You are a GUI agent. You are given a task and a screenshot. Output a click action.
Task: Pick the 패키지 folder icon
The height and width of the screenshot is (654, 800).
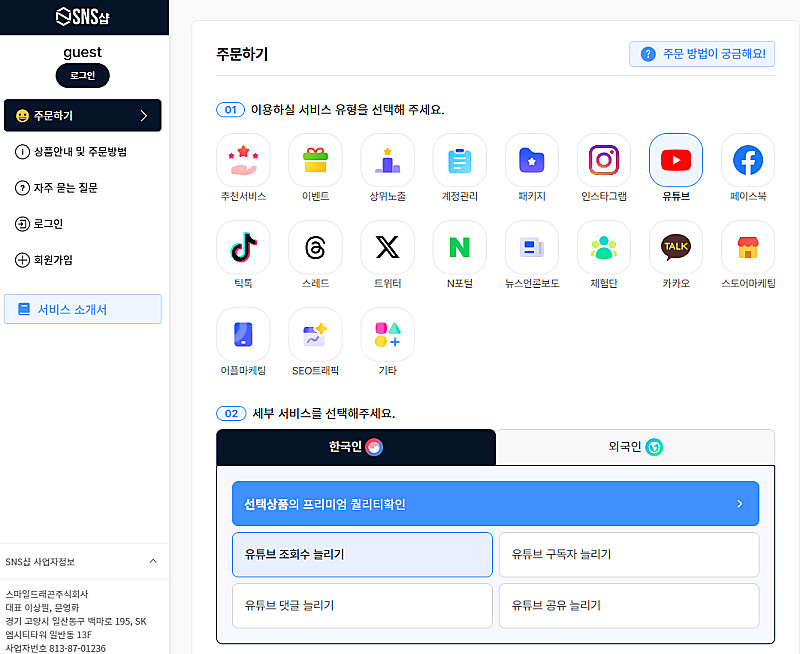(x=532, y=160)
